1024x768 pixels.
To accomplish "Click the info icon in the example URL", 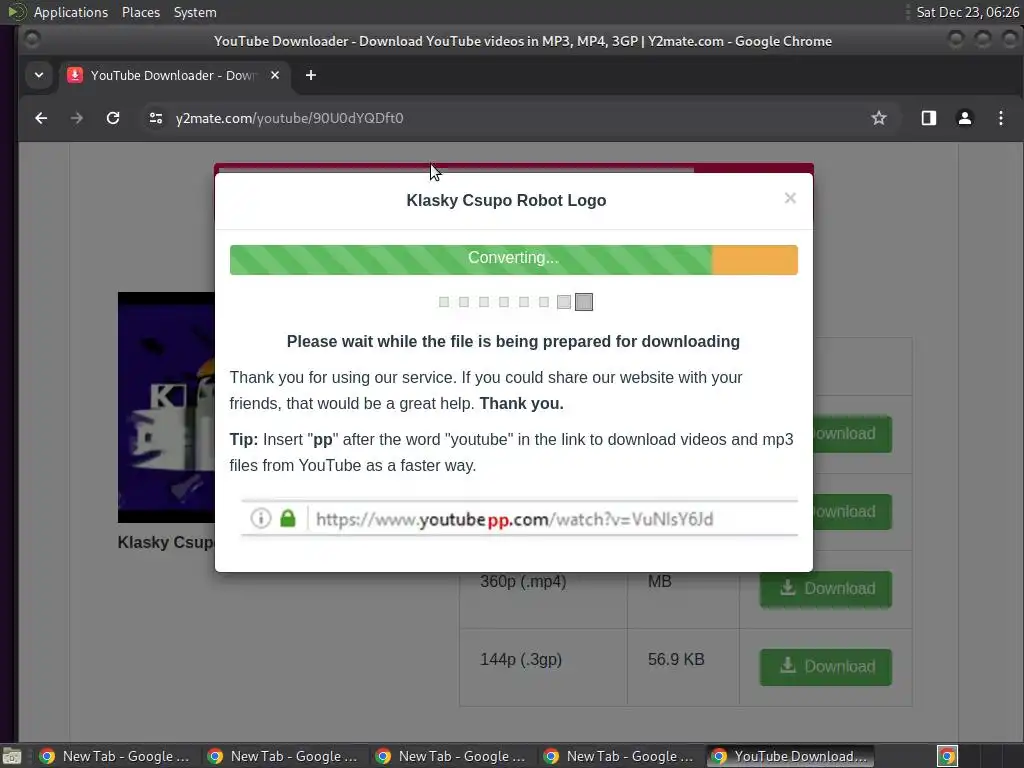I will pos(261,519).
